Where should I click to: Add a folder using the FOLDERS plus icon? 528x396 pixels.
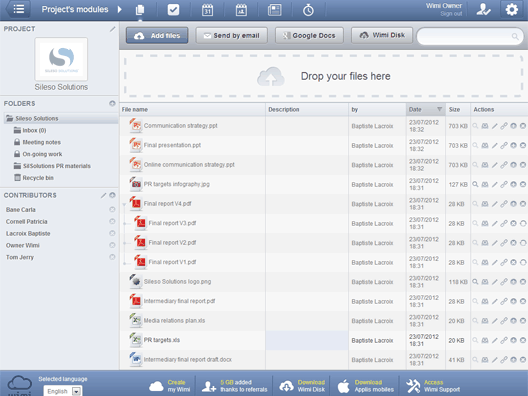(x=112, y=103)
